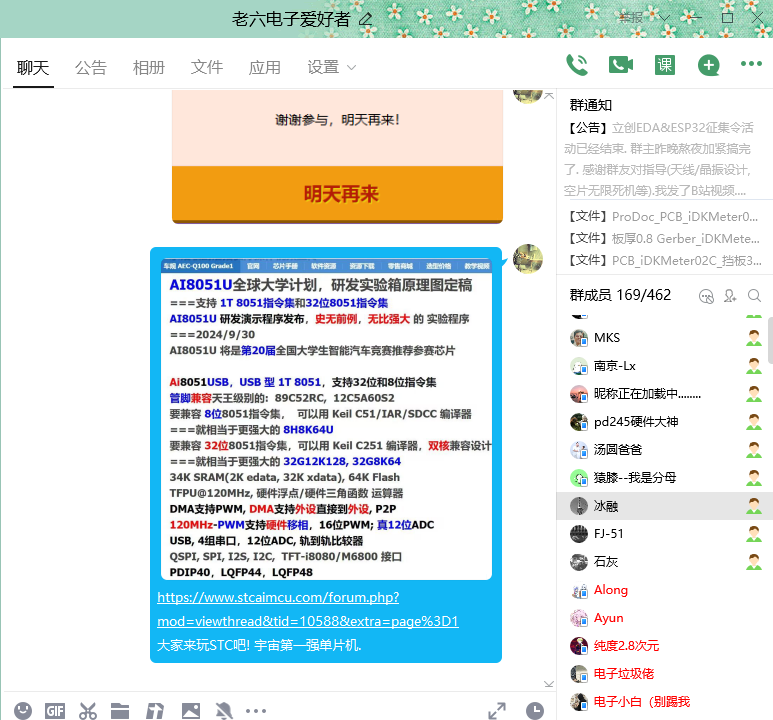Expand the chat input area
The width and height of the screenshot is (773, 720).
pyautogui.click(x=497, y=711)
